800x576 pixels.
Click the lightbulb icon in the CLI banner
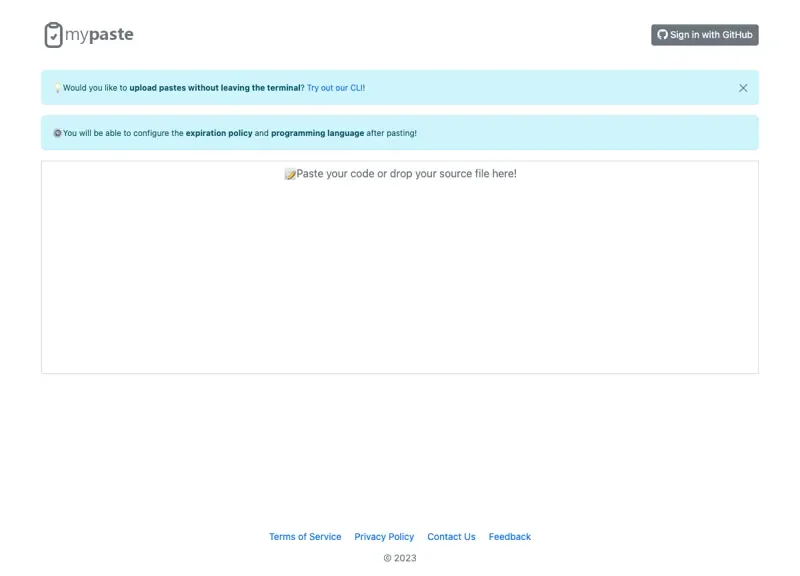[x=56, y=88]
